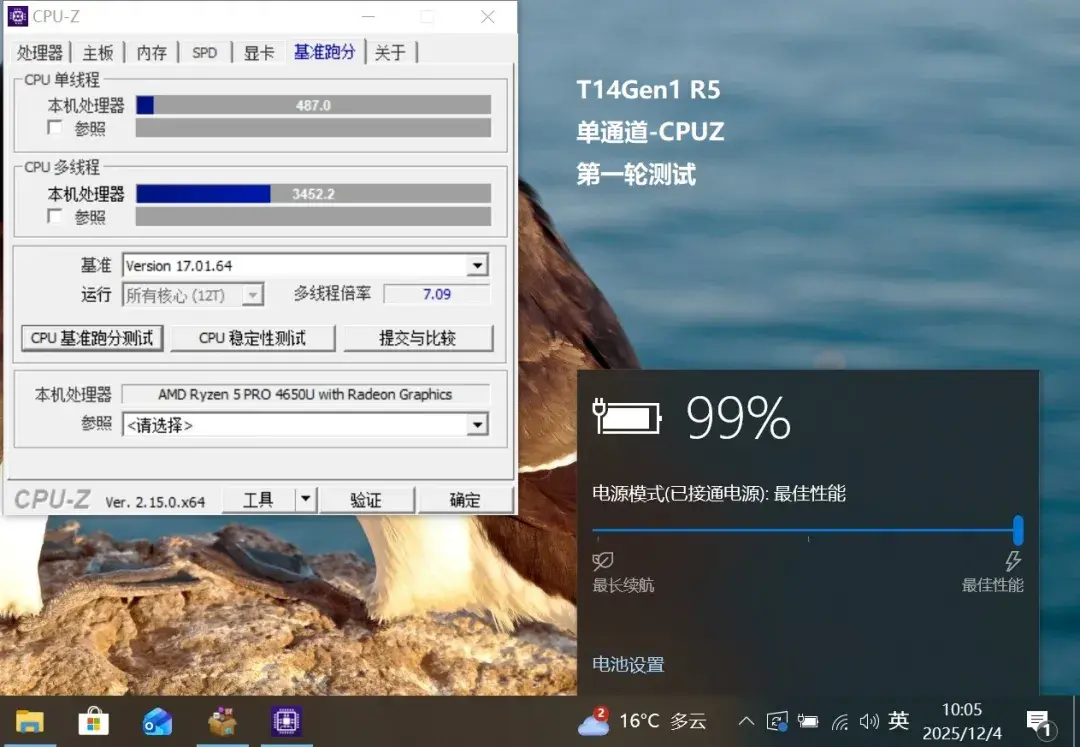
Task: Click the multi-thread 3452.2 score bar
Action: (313, 193)
